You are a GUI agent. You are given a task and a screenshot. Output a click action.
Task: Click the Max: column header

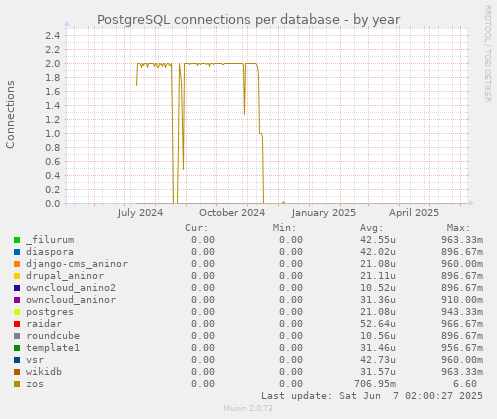[459, 228]
